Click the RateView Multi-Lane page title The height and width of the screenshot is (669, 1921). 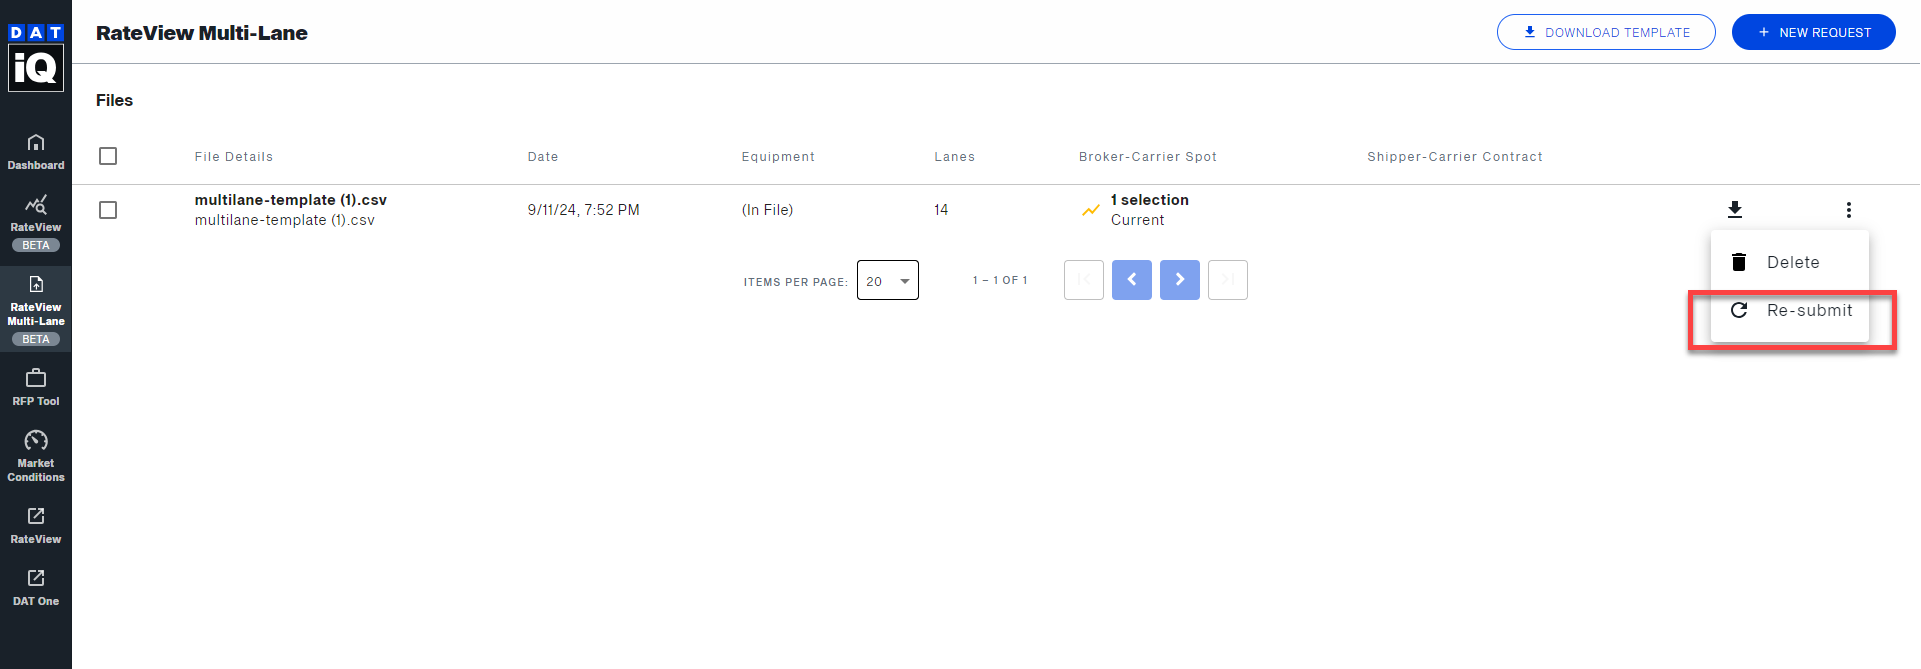point(202,33)
